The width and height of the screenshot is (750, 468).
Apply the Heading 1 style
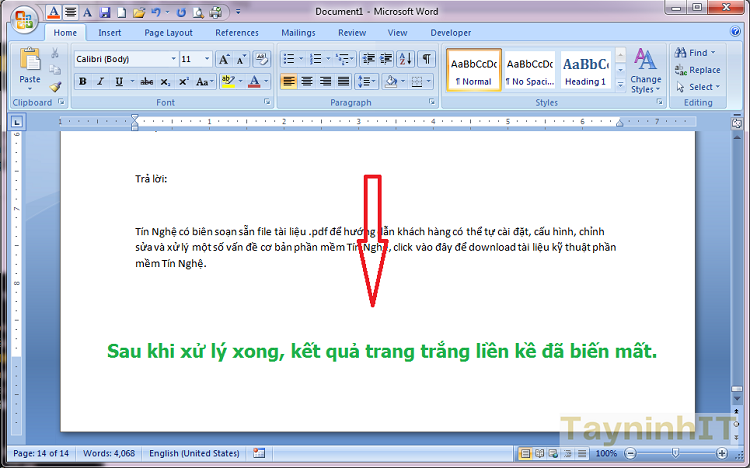coord(586,70)
